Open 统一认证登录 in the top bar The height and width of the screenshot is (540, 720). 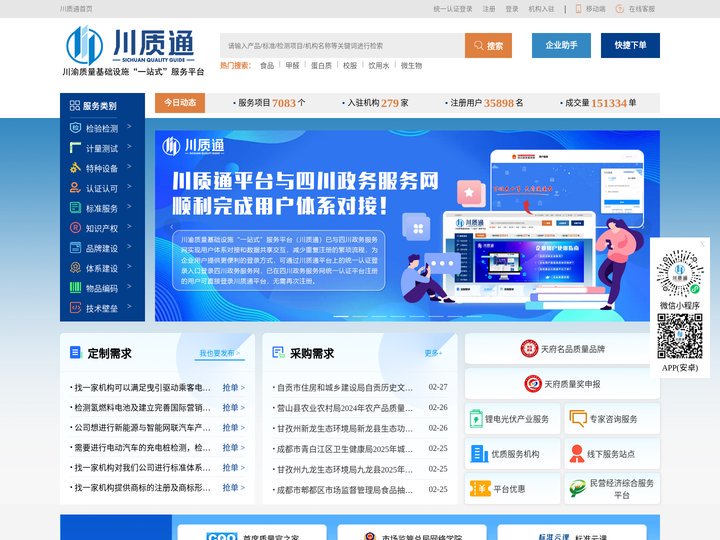pyautogui.click(x=453, y=9)
